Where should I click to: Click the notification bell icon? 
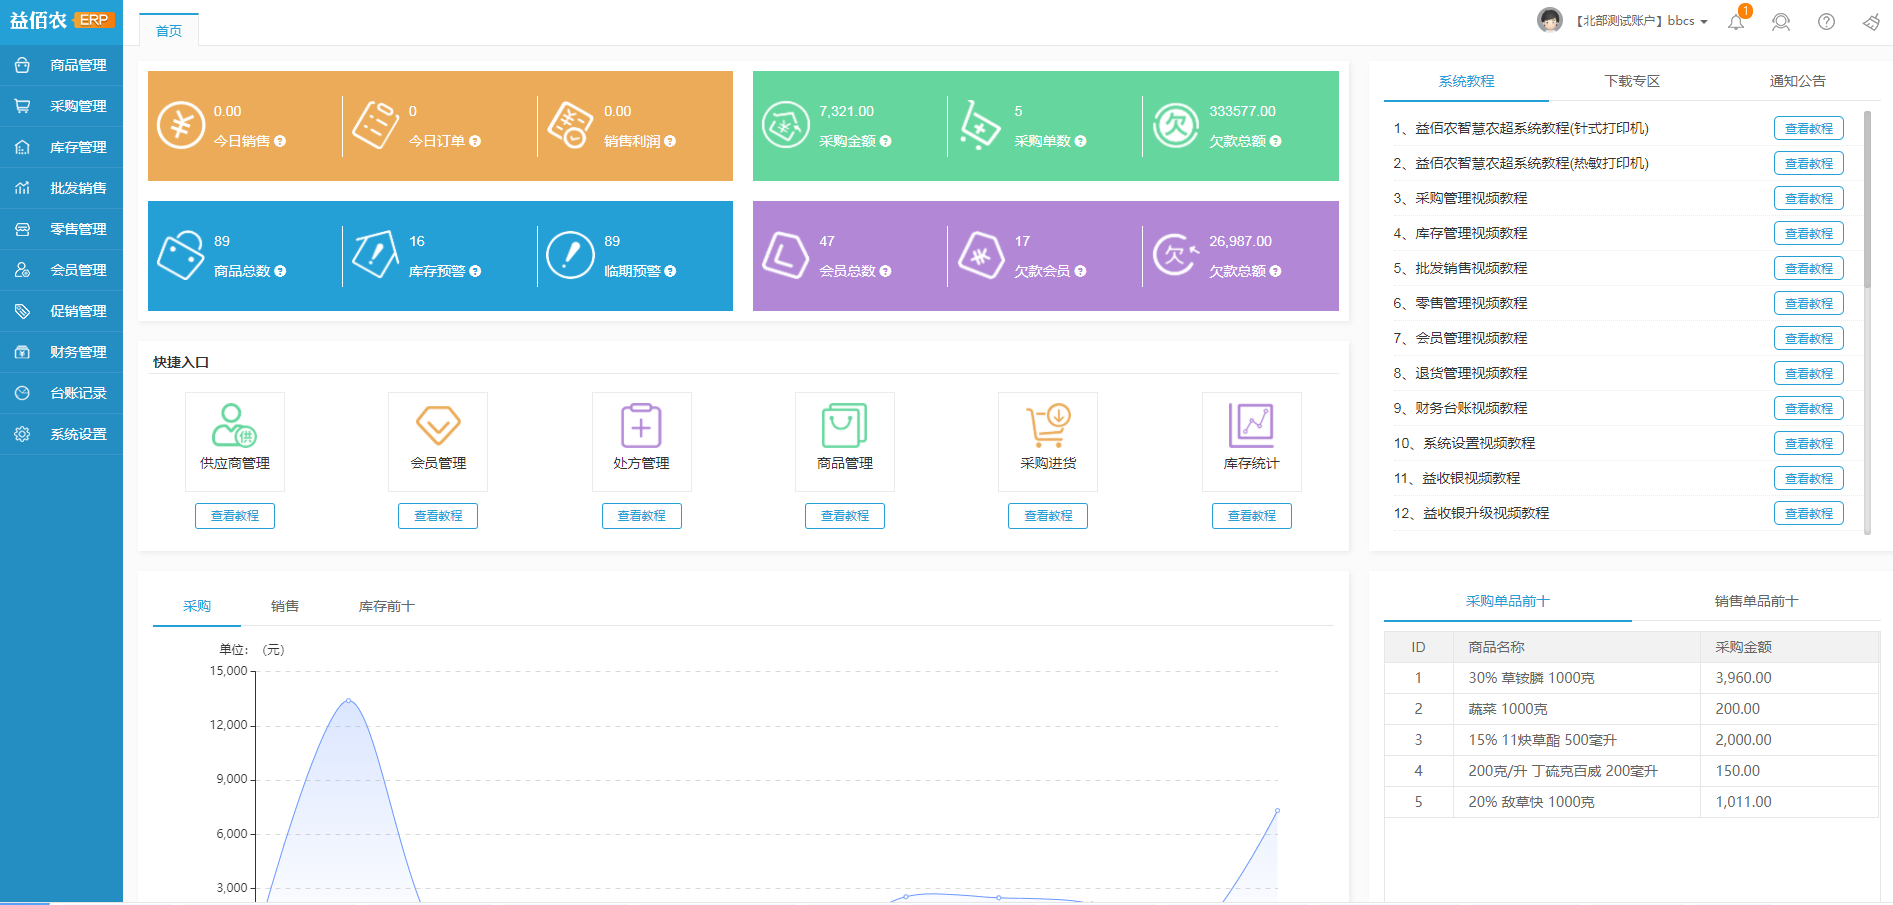tap(1736, 22)
